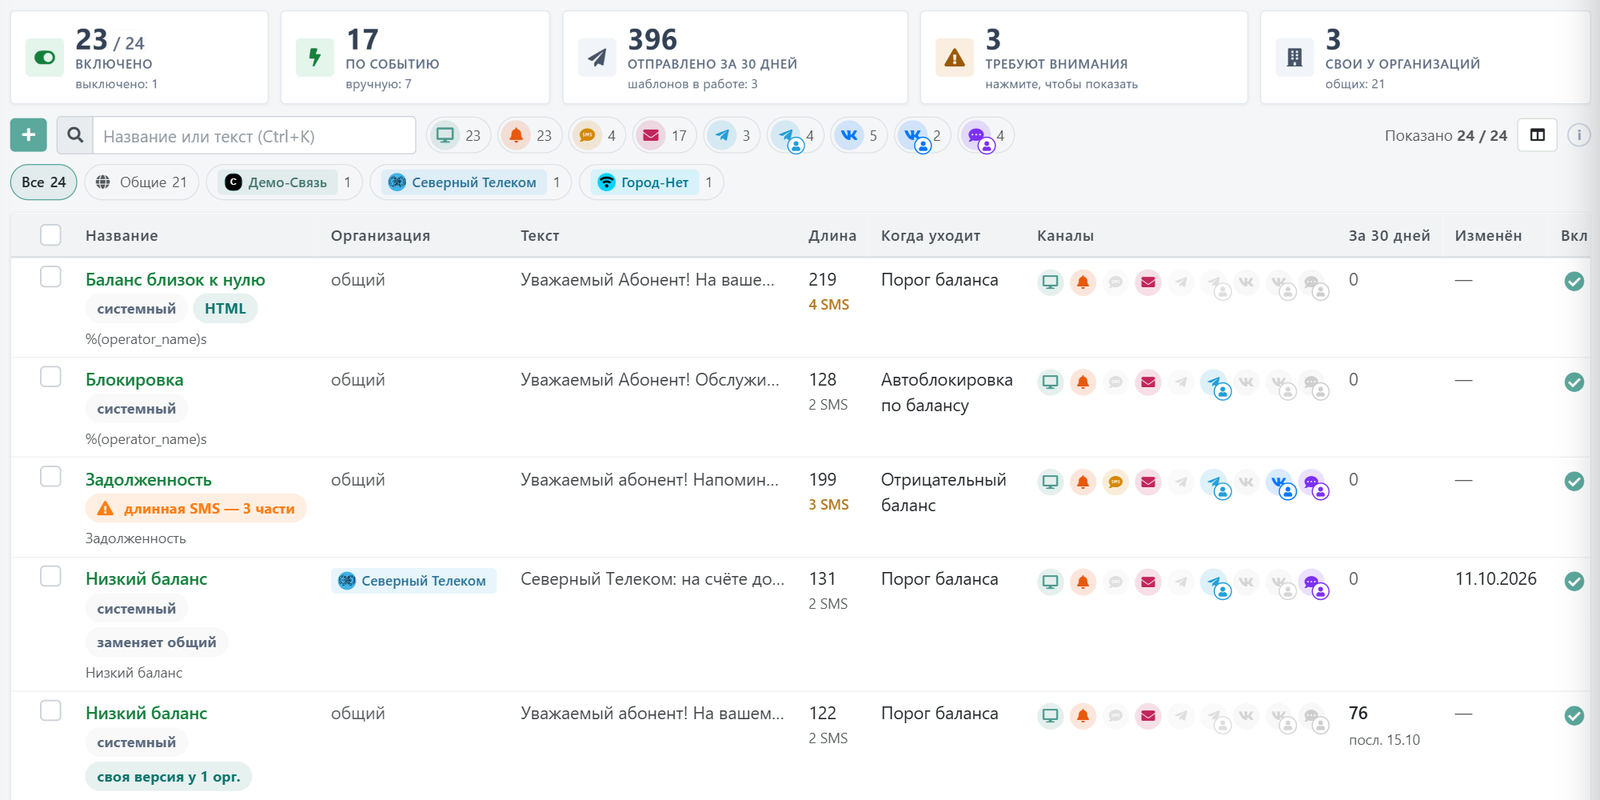
Task: Toggle personal VK channel in the Задолженность row
Action: pyautogui.click(x=1281, y=483)
